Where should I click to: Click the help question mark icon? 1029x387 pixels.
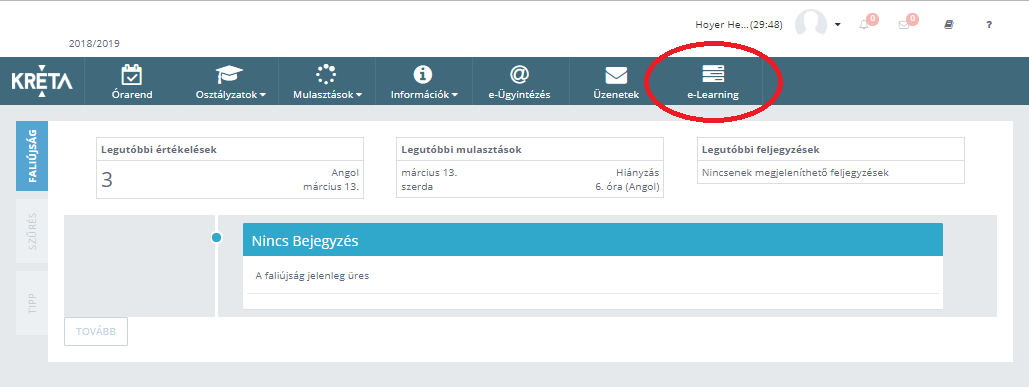pyautogui.click(x=989, y=25)
